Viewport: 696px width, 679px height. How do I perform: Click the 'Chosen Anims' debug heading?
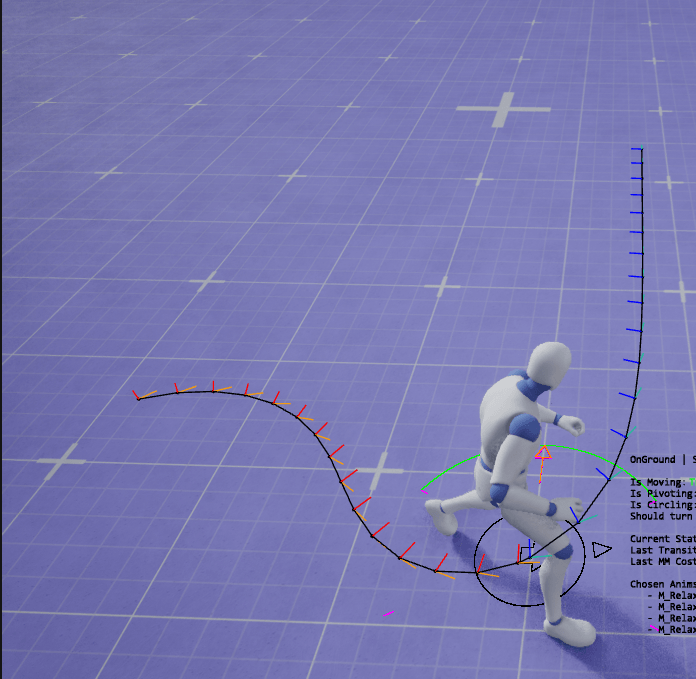(663, 584)
